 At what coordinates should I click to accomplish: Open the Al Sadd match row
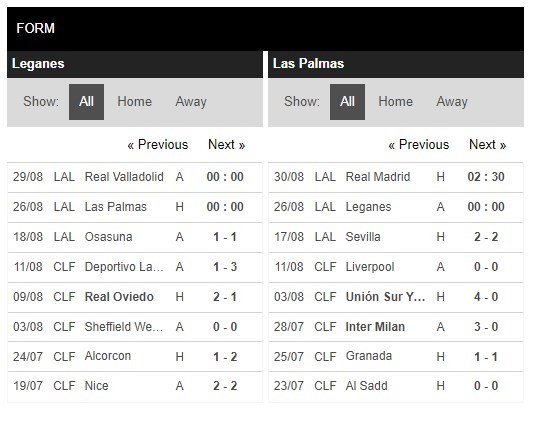point(396,386)
